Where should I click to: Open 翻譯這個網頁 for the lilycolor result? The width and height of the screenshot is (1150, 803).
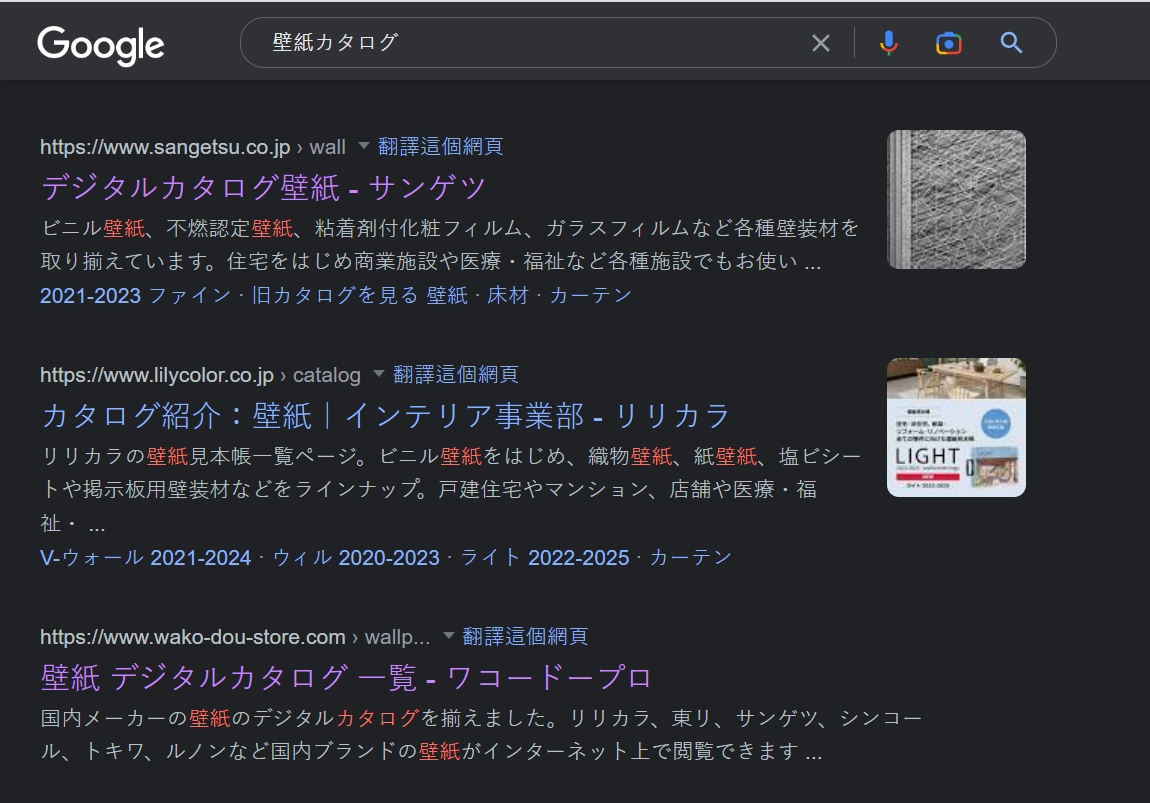[x=455, y=375]
